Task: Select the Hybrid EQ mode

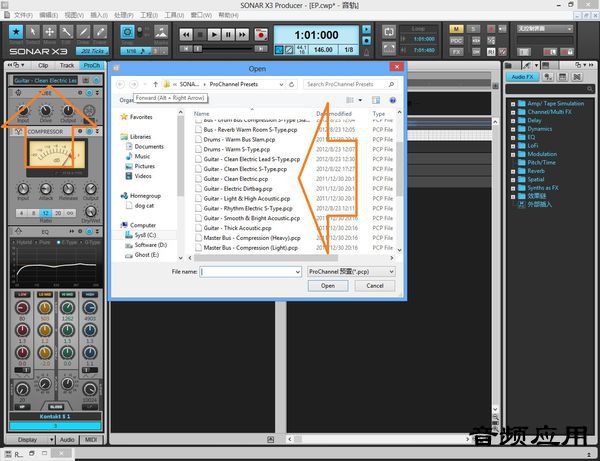Action: 22,243
